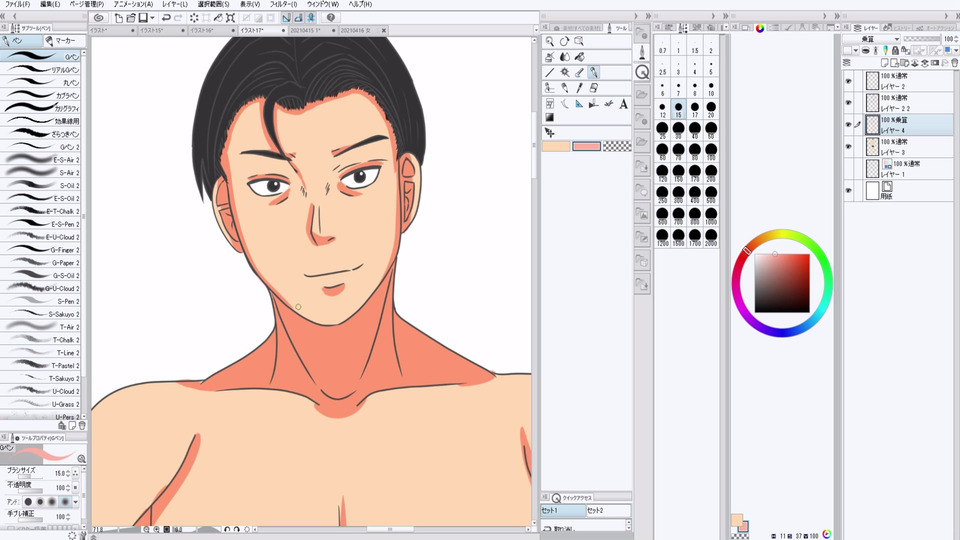Adjust brush size stepper arrows
This screenshot has height=540, width=960.
[x=68, y=473]
